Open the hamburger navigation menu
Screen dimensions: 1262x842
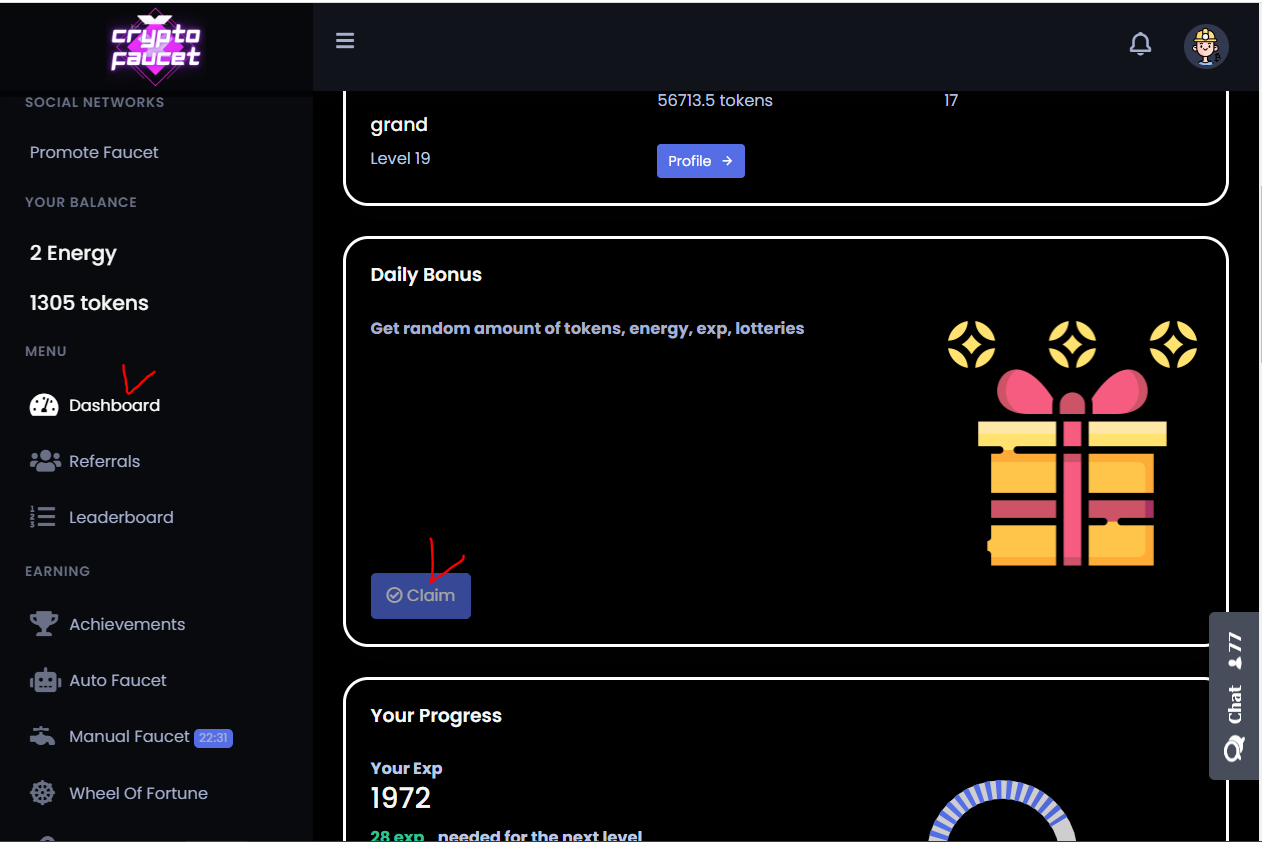[345, 40]
